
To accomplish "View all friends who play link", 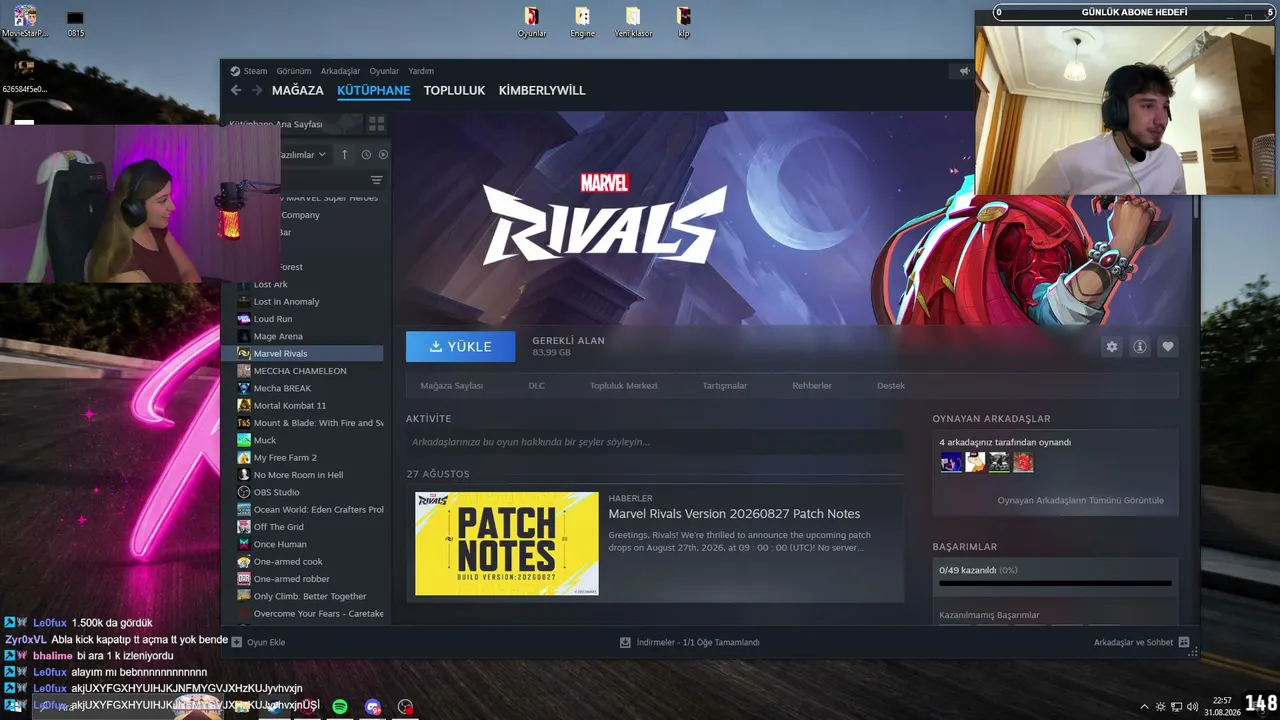I will pyautogui.click(x=1080, y=500).
